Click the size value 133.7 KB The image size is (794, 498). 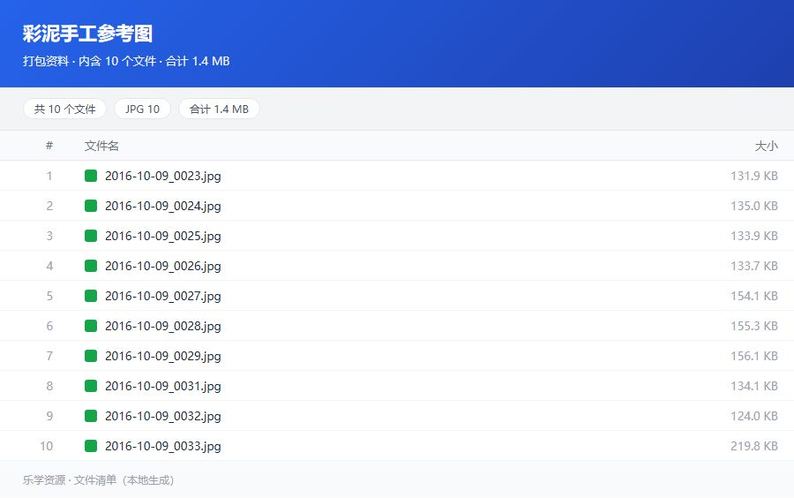click(754, 265)
